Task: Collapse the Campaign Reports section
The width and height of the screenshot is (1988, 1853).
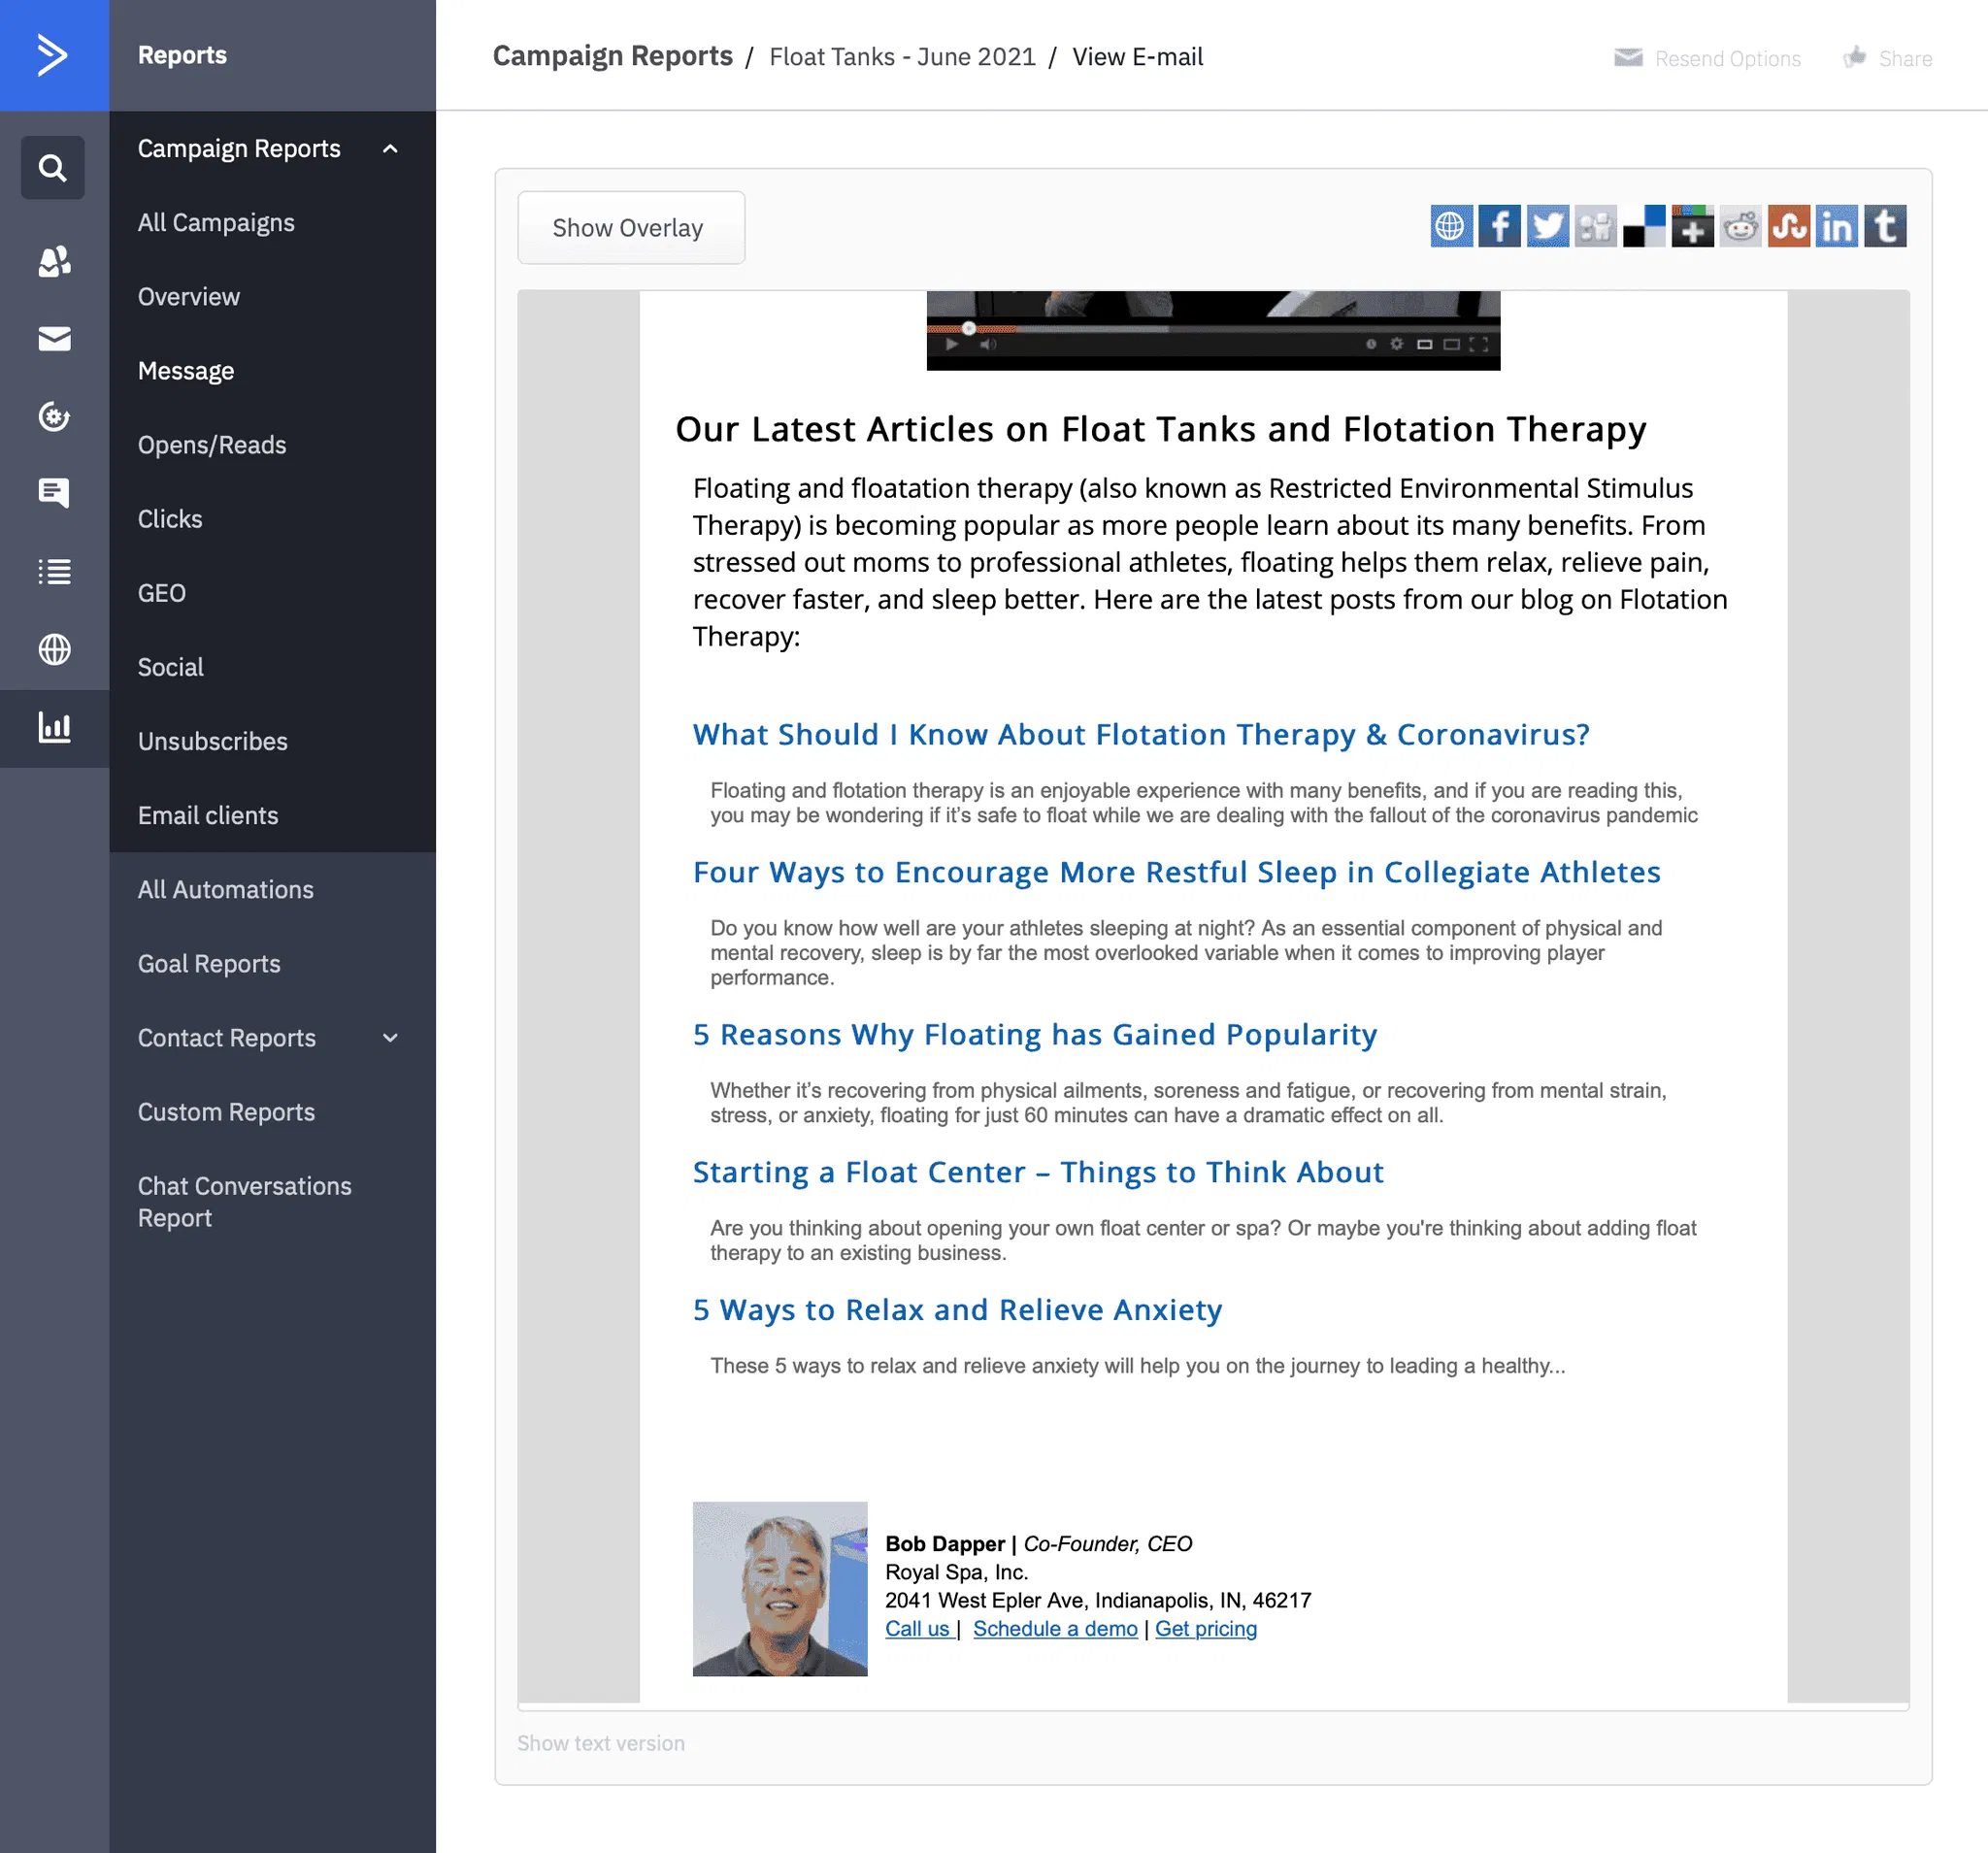Action: coord(390,149)
